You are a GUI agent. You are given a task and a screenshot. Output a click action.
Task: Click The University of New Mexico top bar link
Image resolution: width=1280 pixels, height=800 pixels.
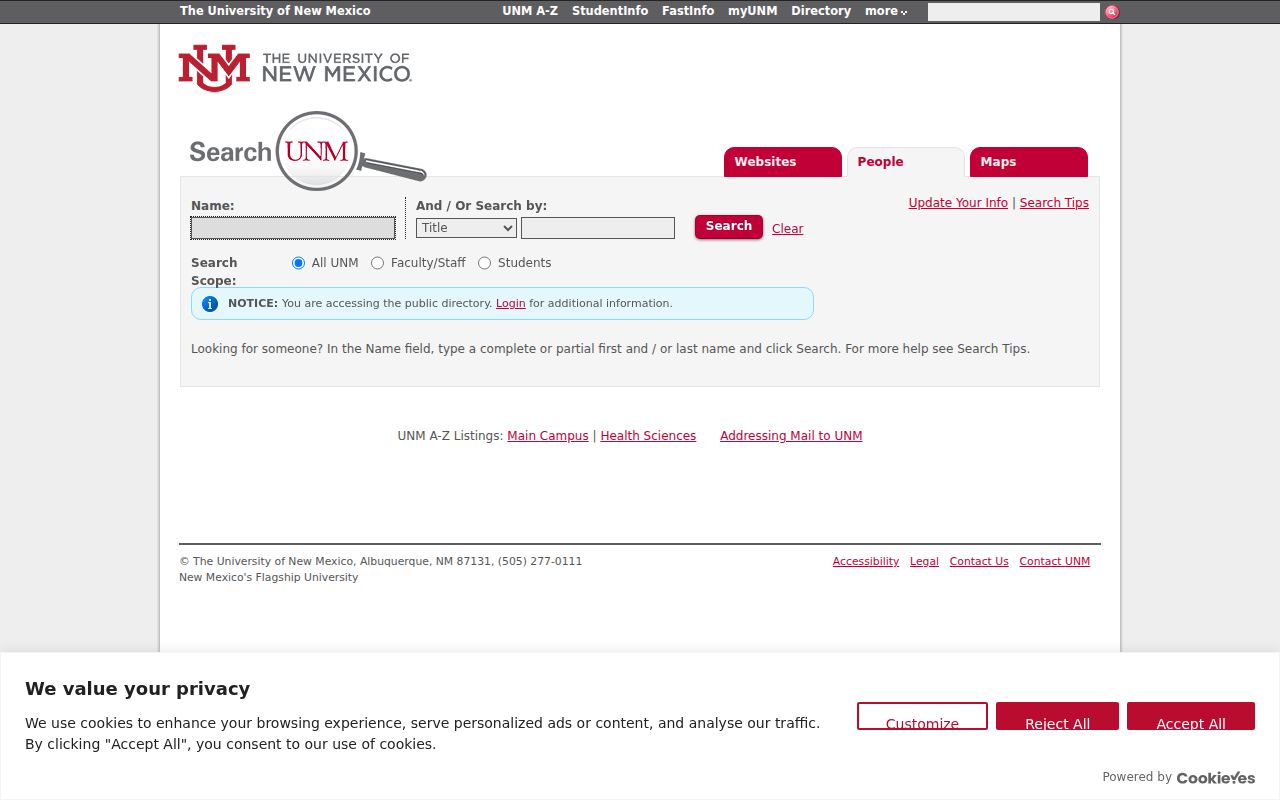coord(275,11)
